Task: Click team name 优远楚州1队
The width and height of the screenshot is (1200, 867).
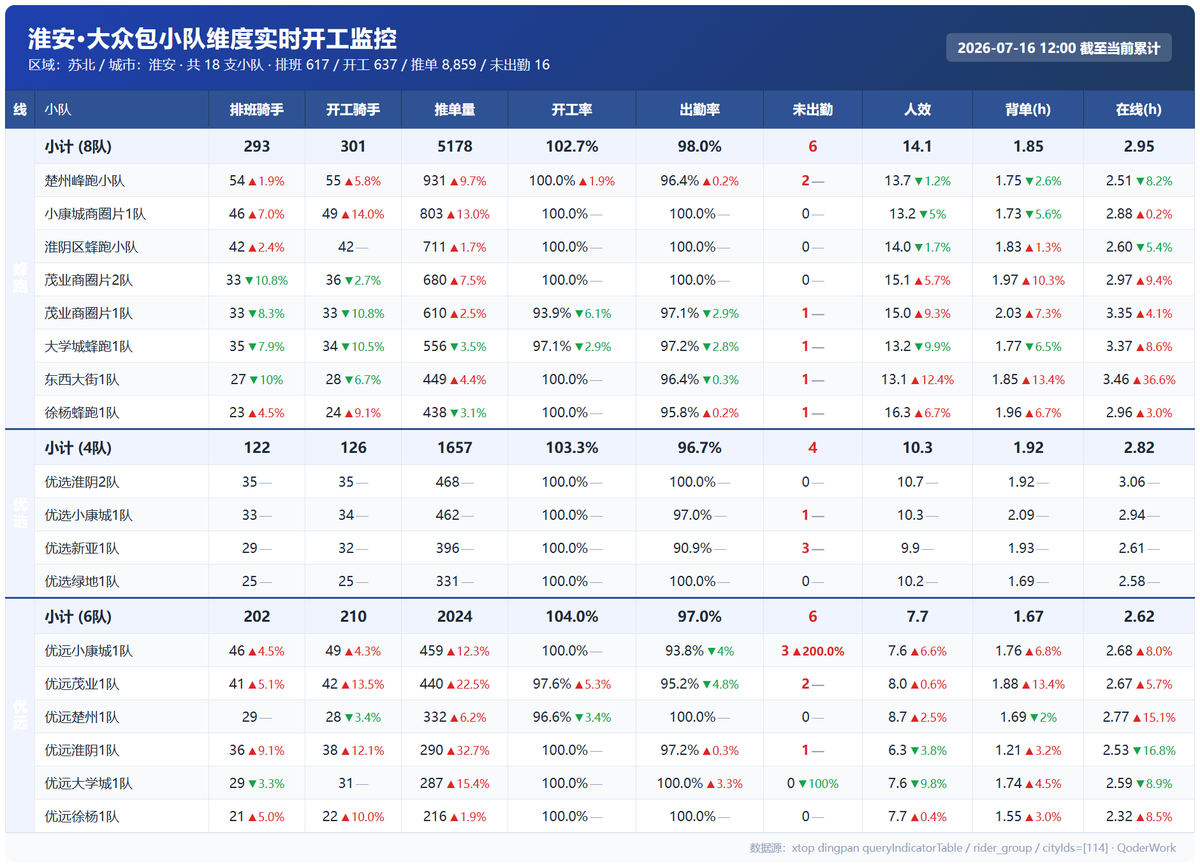Action: [x=81, y=717]
